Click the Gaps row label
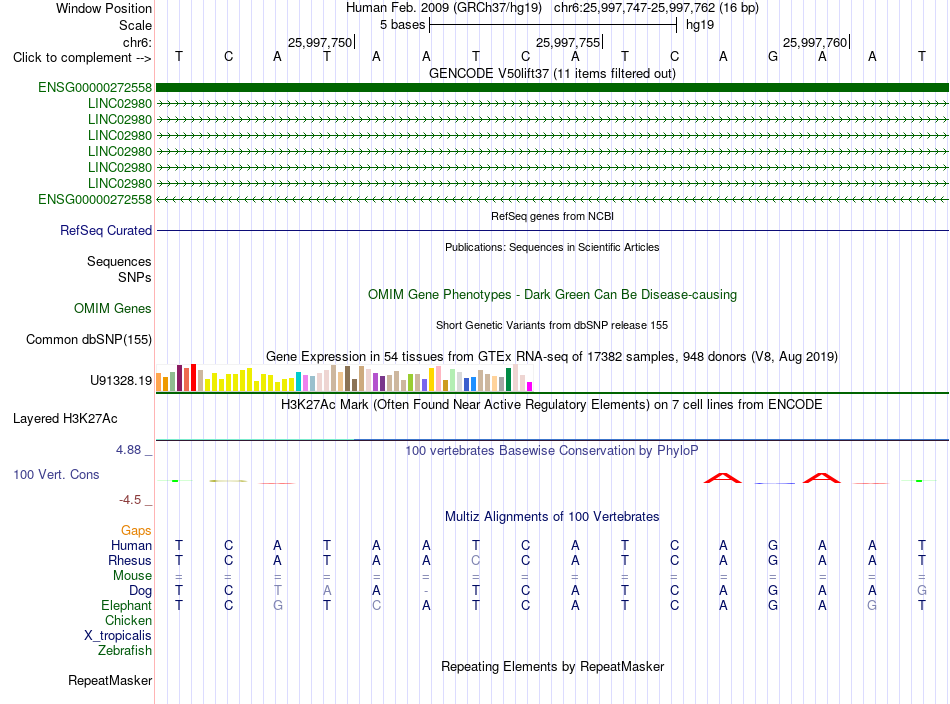This screenshot has width=950, height=704. pos(136,530)
